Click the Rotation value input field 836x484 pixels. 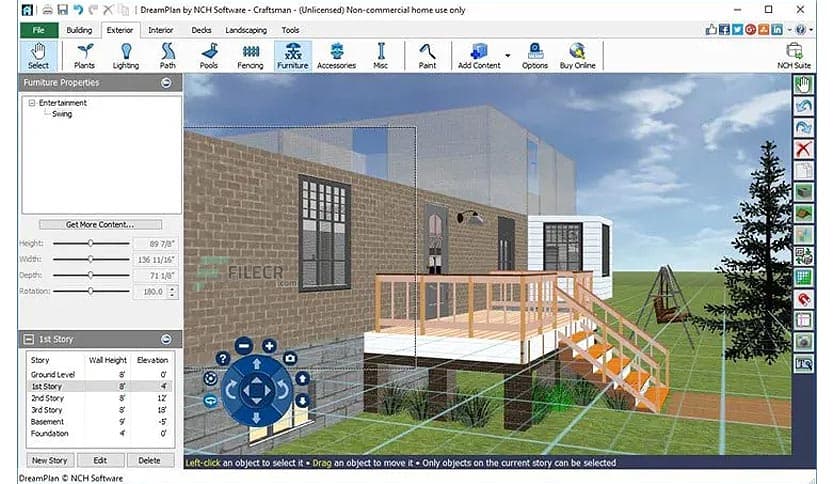click(150, 292)
